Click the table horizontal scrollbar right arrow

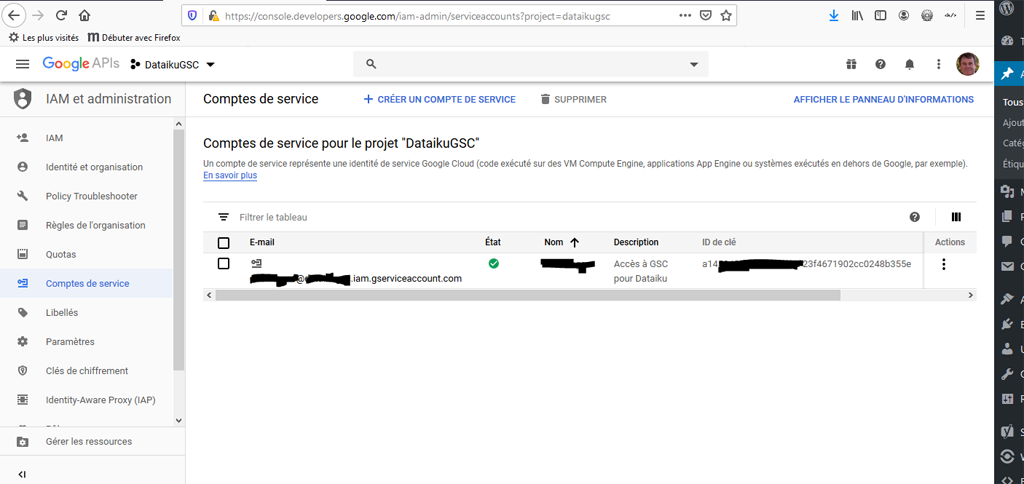point(970,295)
